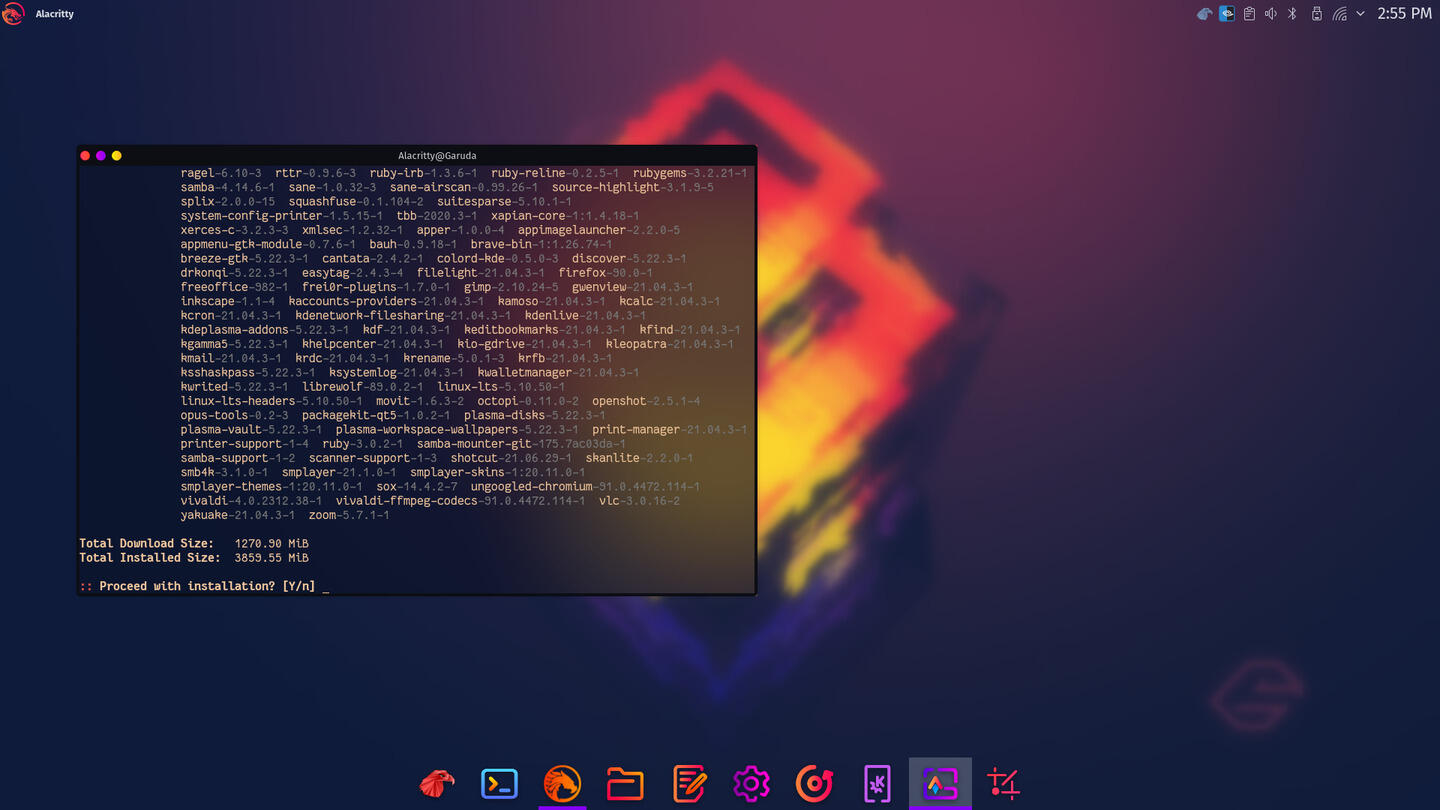Click the gwenview-21.04.3-1 package entry
This screenshot has width=1440, height=810.
pyautogui.click(x=632, y=287)
